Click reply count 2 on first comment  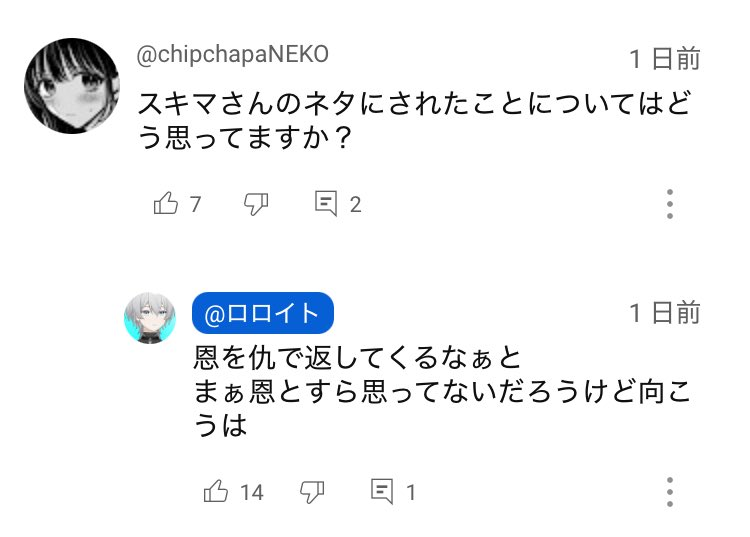tap(355, 205)
